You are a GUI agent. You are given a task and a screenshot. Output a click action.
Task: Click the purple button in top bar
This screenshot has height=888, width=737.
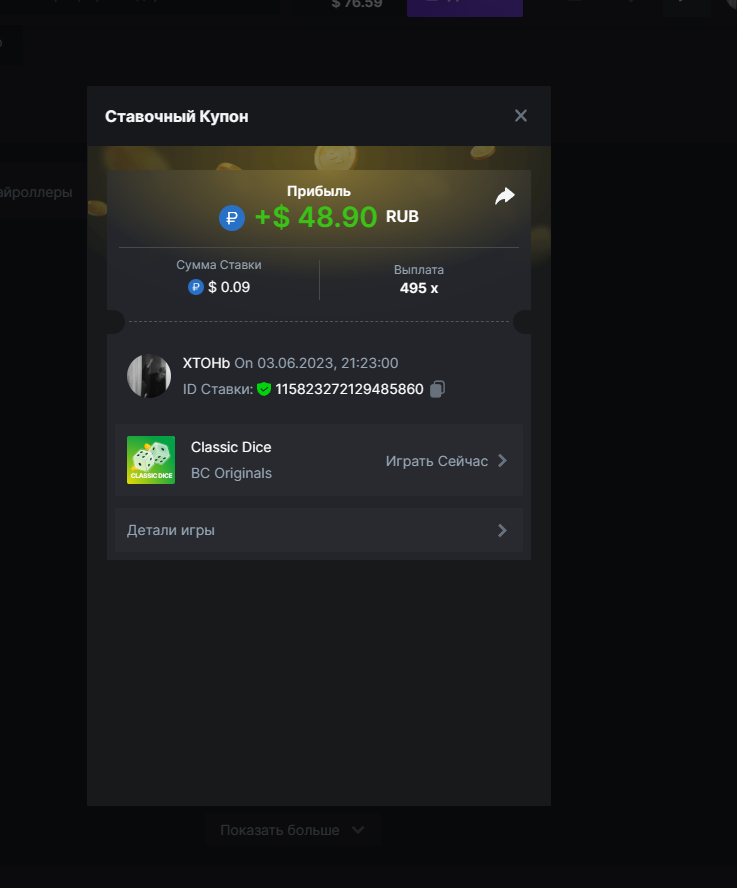tap(464, 6)
